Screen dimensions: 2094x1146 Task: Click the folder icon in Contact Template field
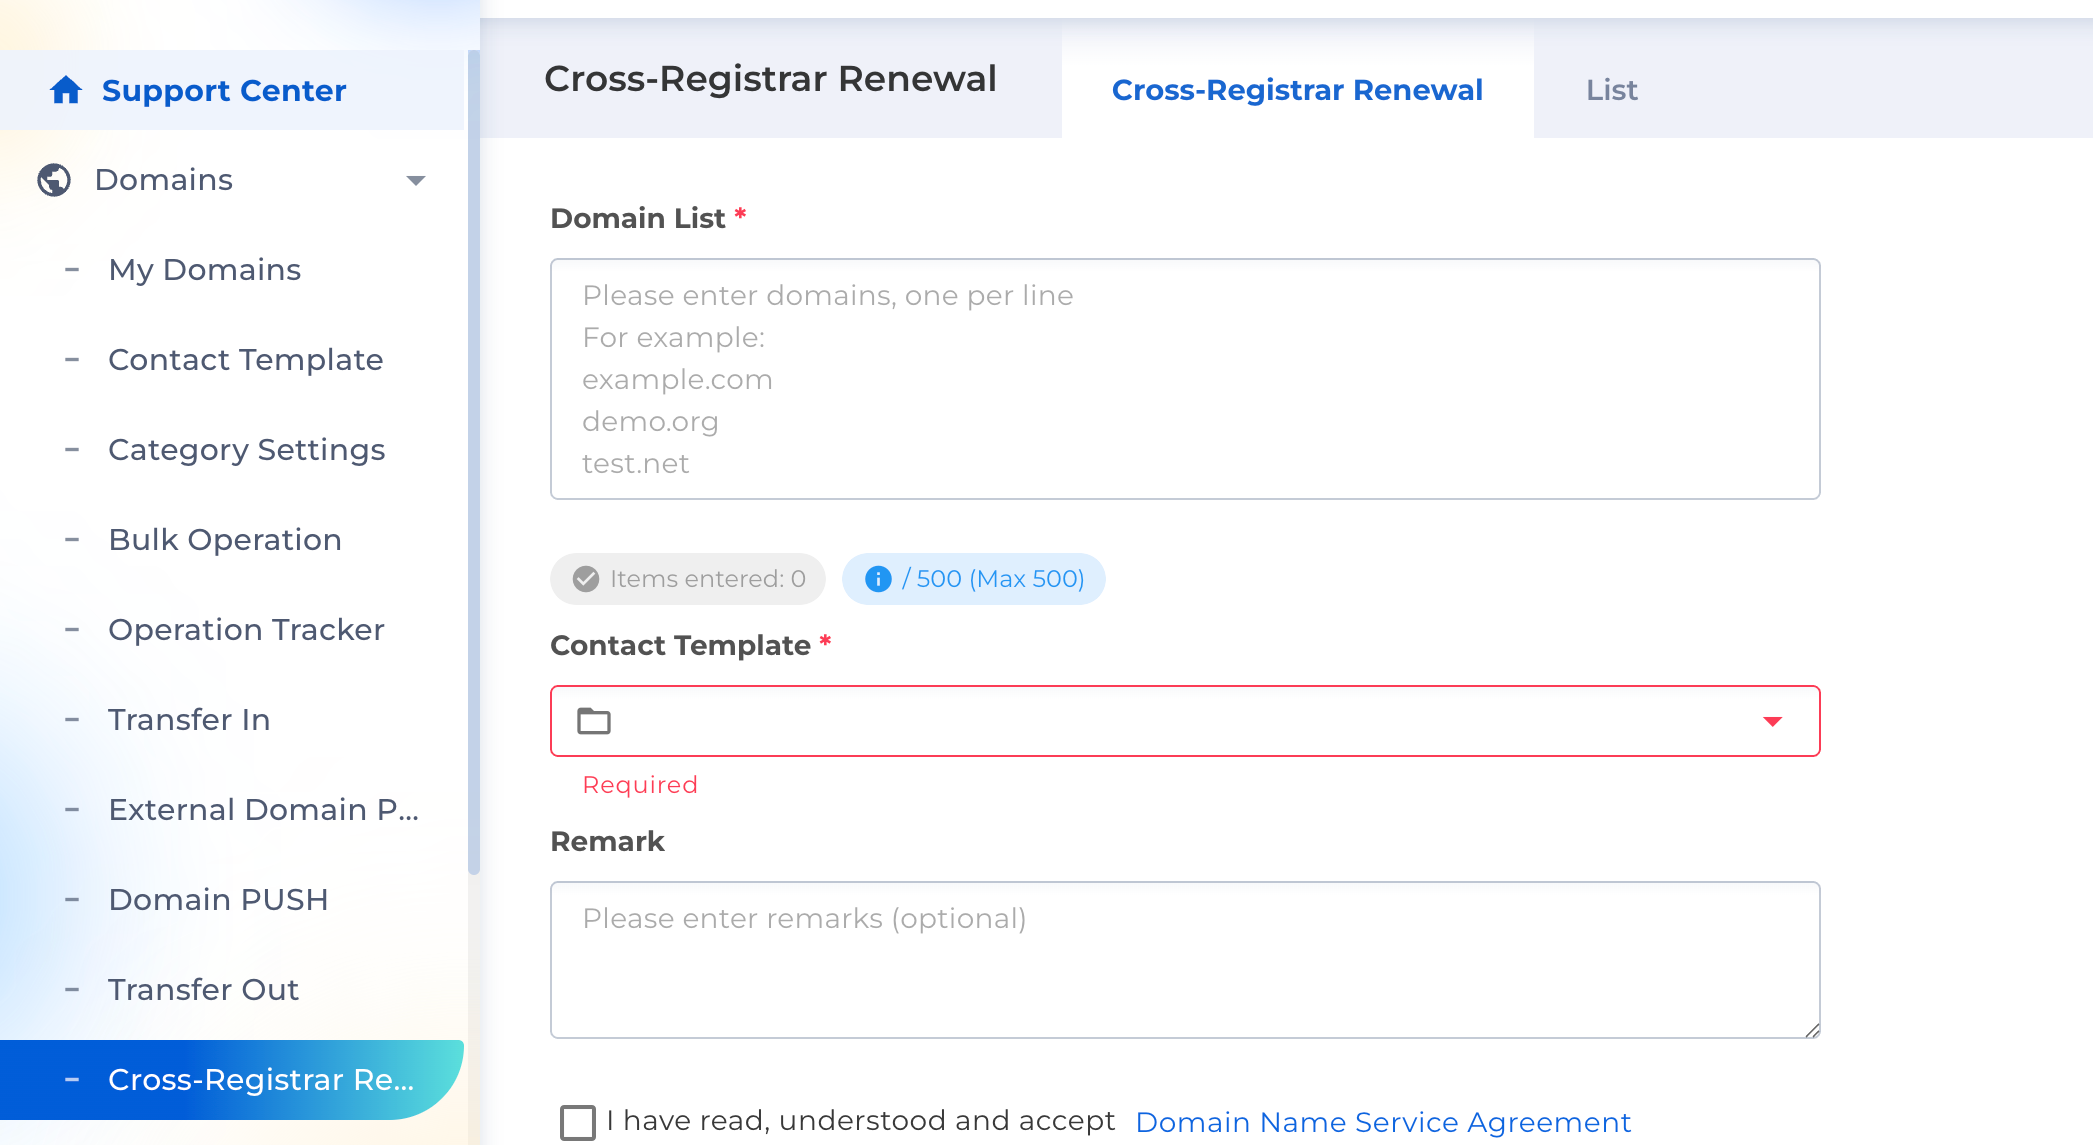tap(594, 721)
